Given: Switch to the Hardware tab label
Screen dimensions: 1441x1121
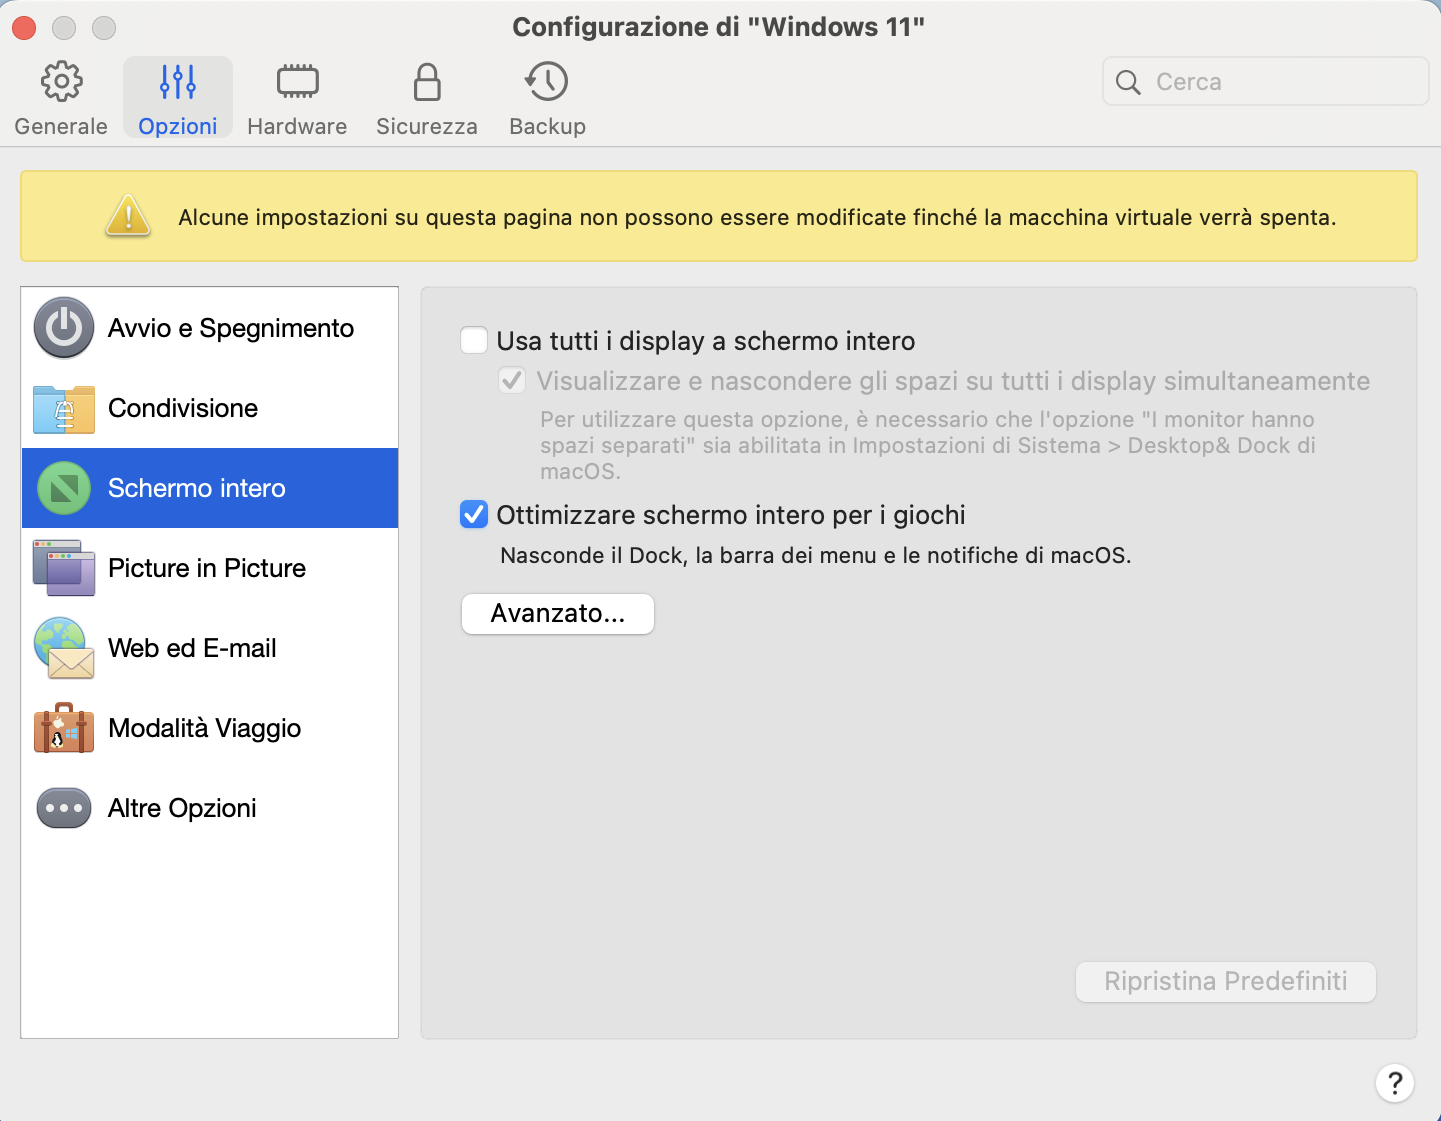Looking at the screenshot, I should coord(297,126).
